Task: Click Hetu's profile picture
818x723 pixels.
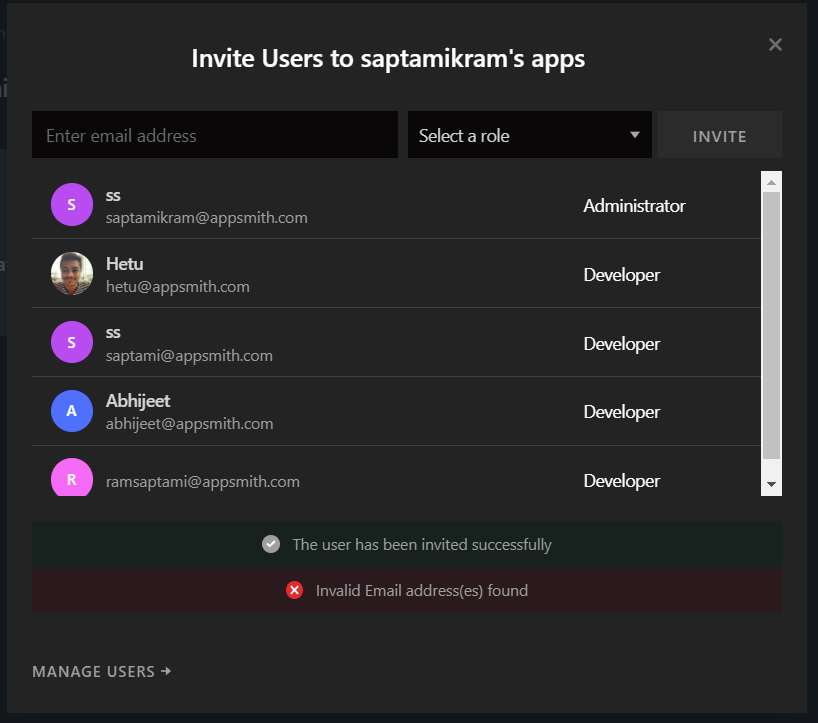Action: point(71,273)
